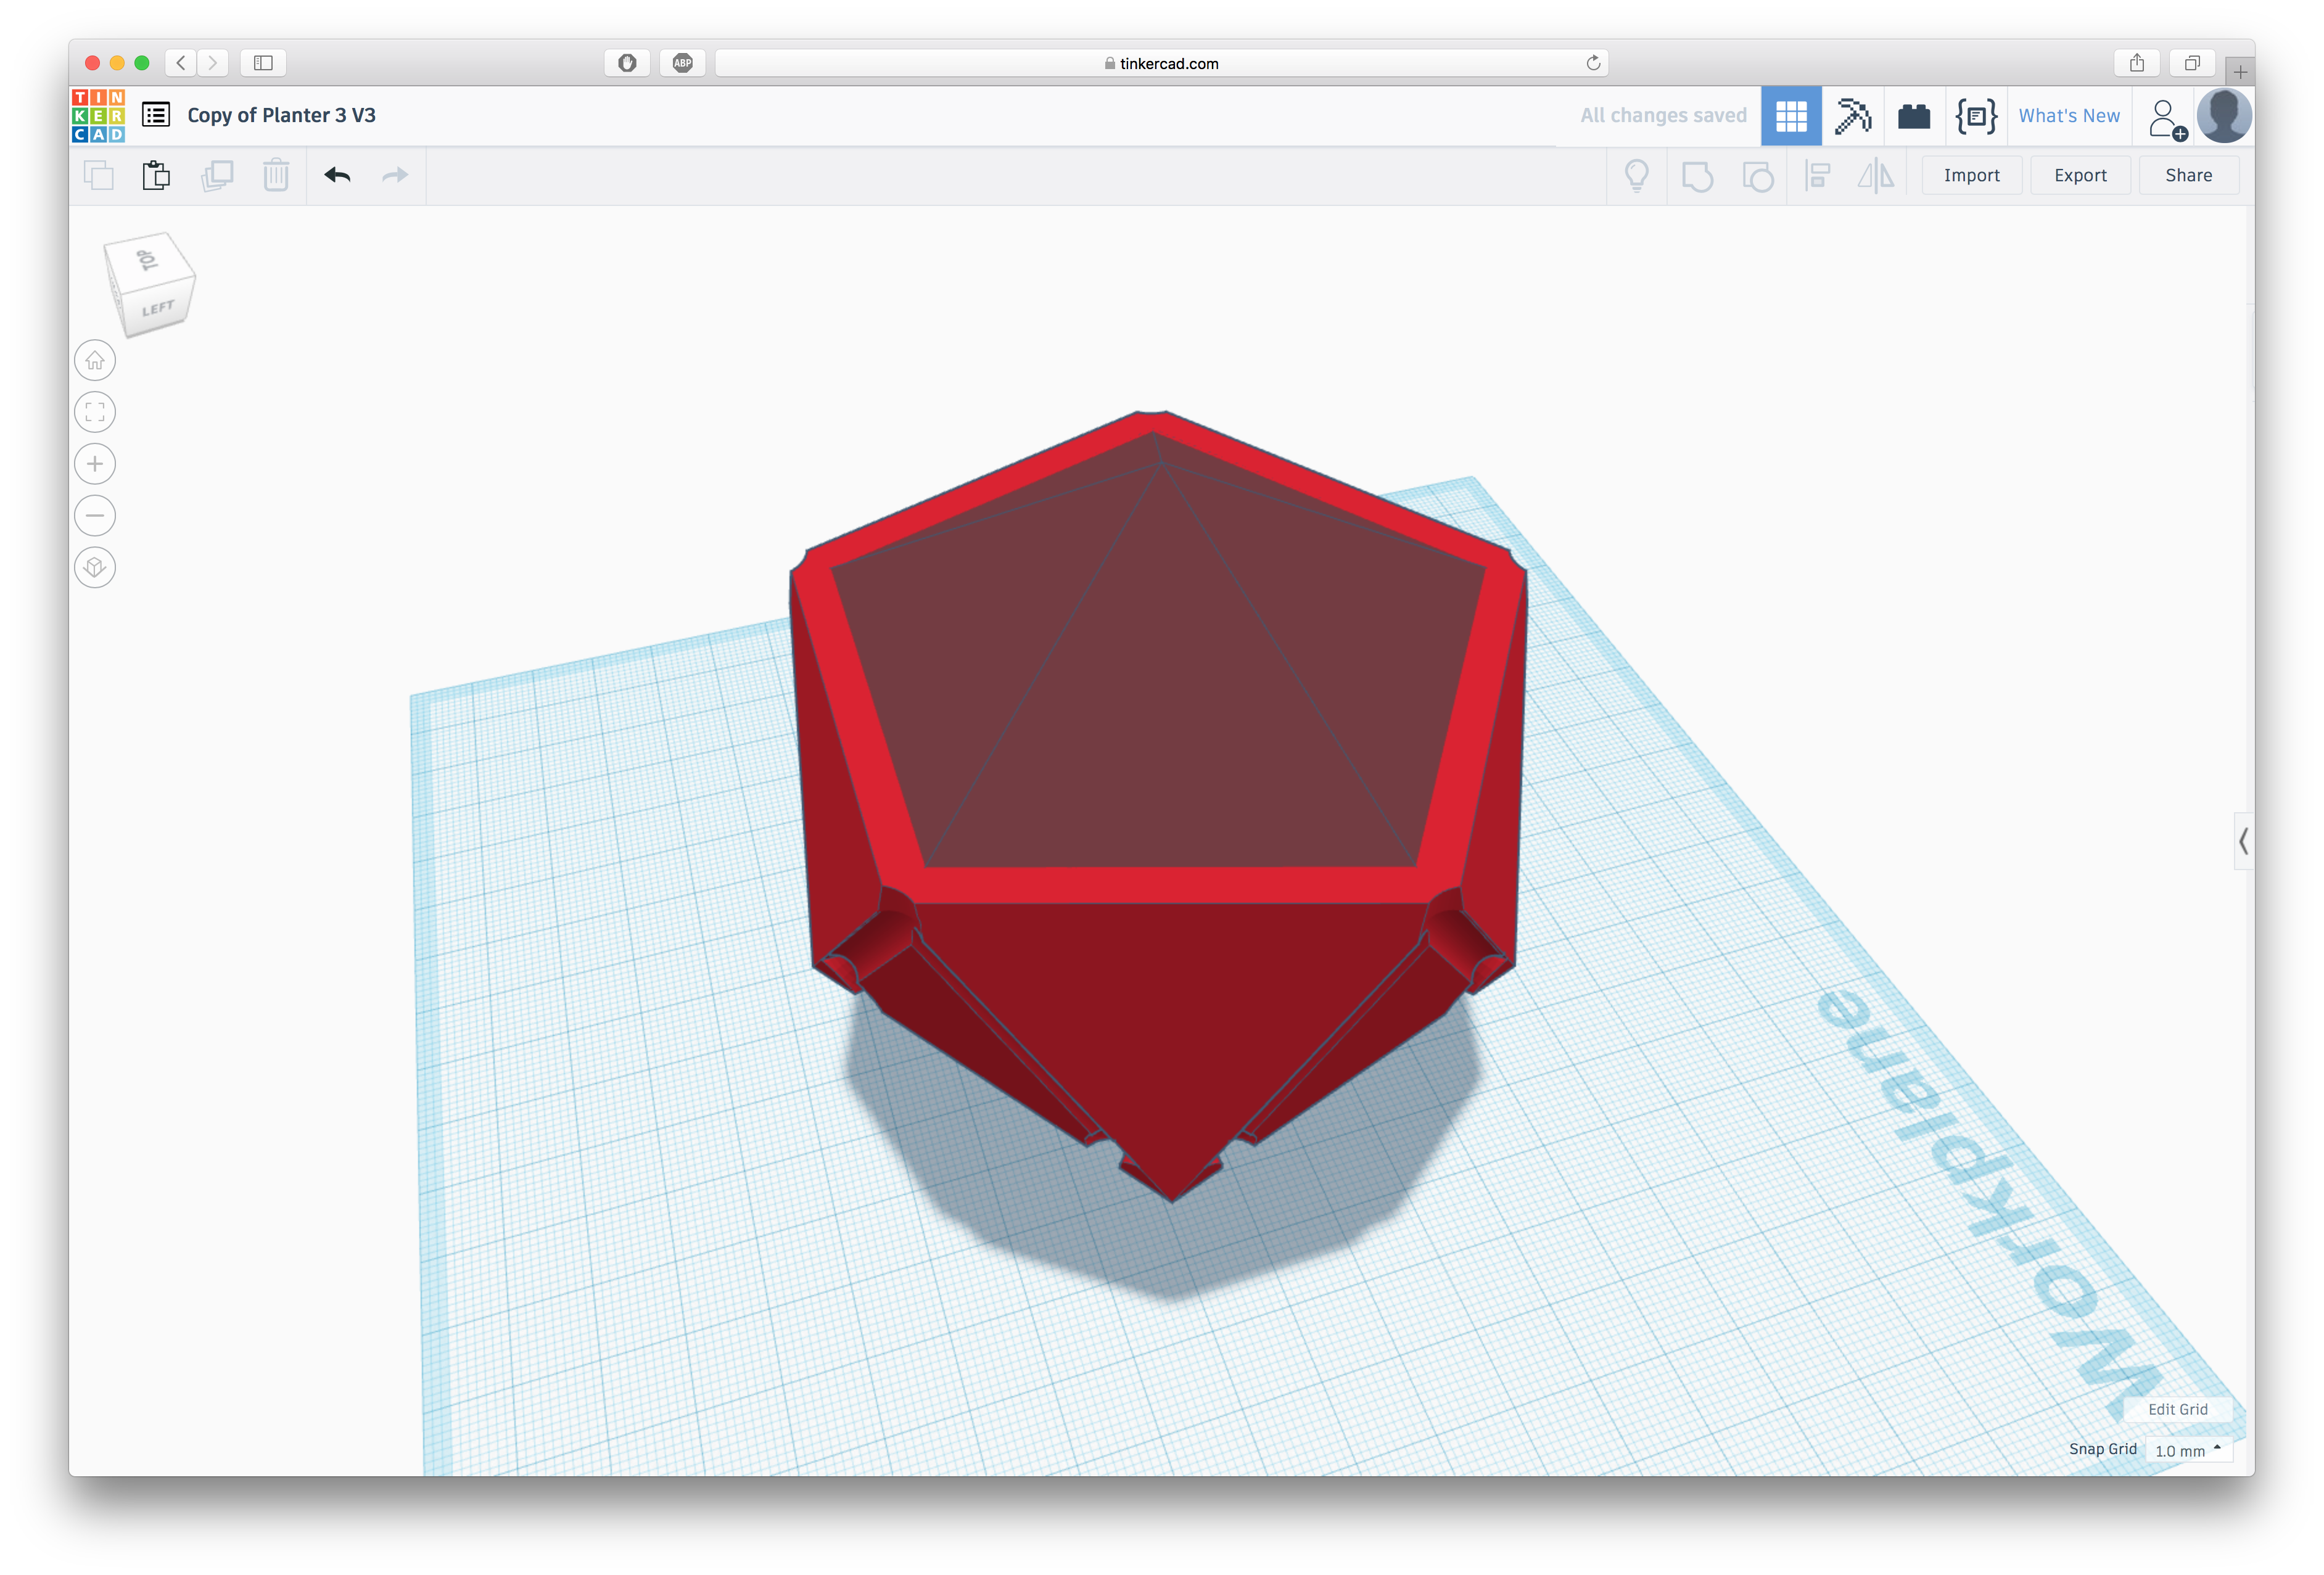Expand the collapsed shapes panel arrow

(2243, 841)
